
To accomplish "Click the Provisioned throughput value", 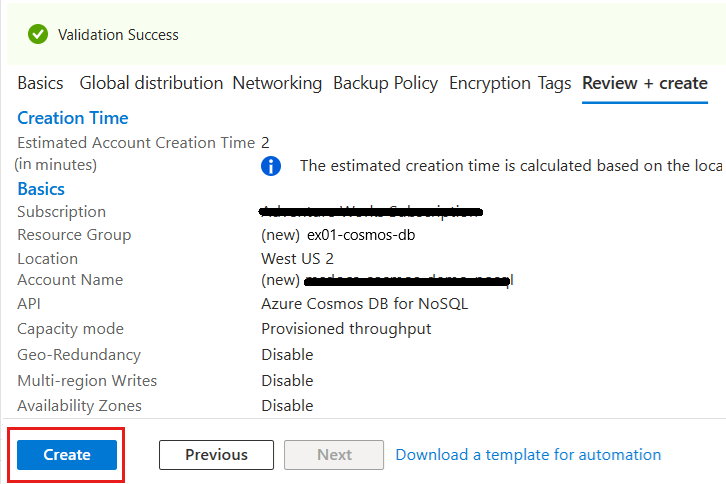I will point(346,329).
